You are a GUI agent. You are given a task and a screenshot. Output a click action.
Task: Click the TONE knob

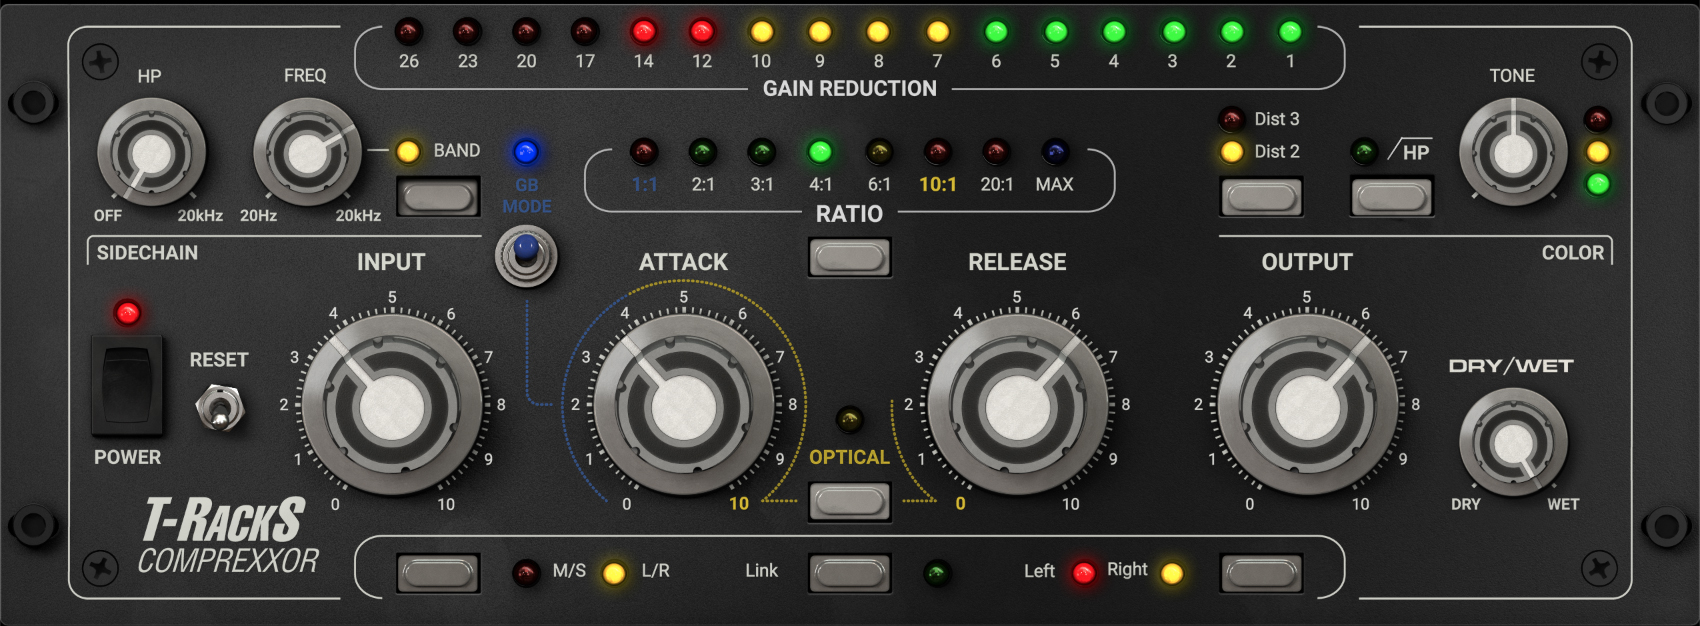(x=1512, y=154)
